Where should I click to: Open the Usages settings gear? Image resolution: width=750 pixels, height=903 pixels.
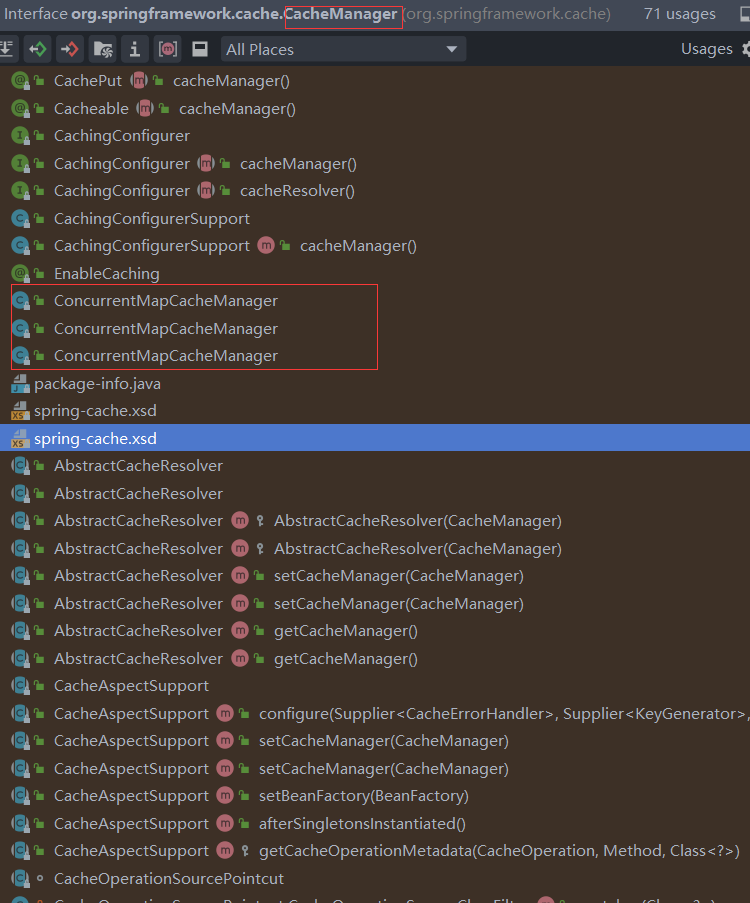click(x=747, y=50)
